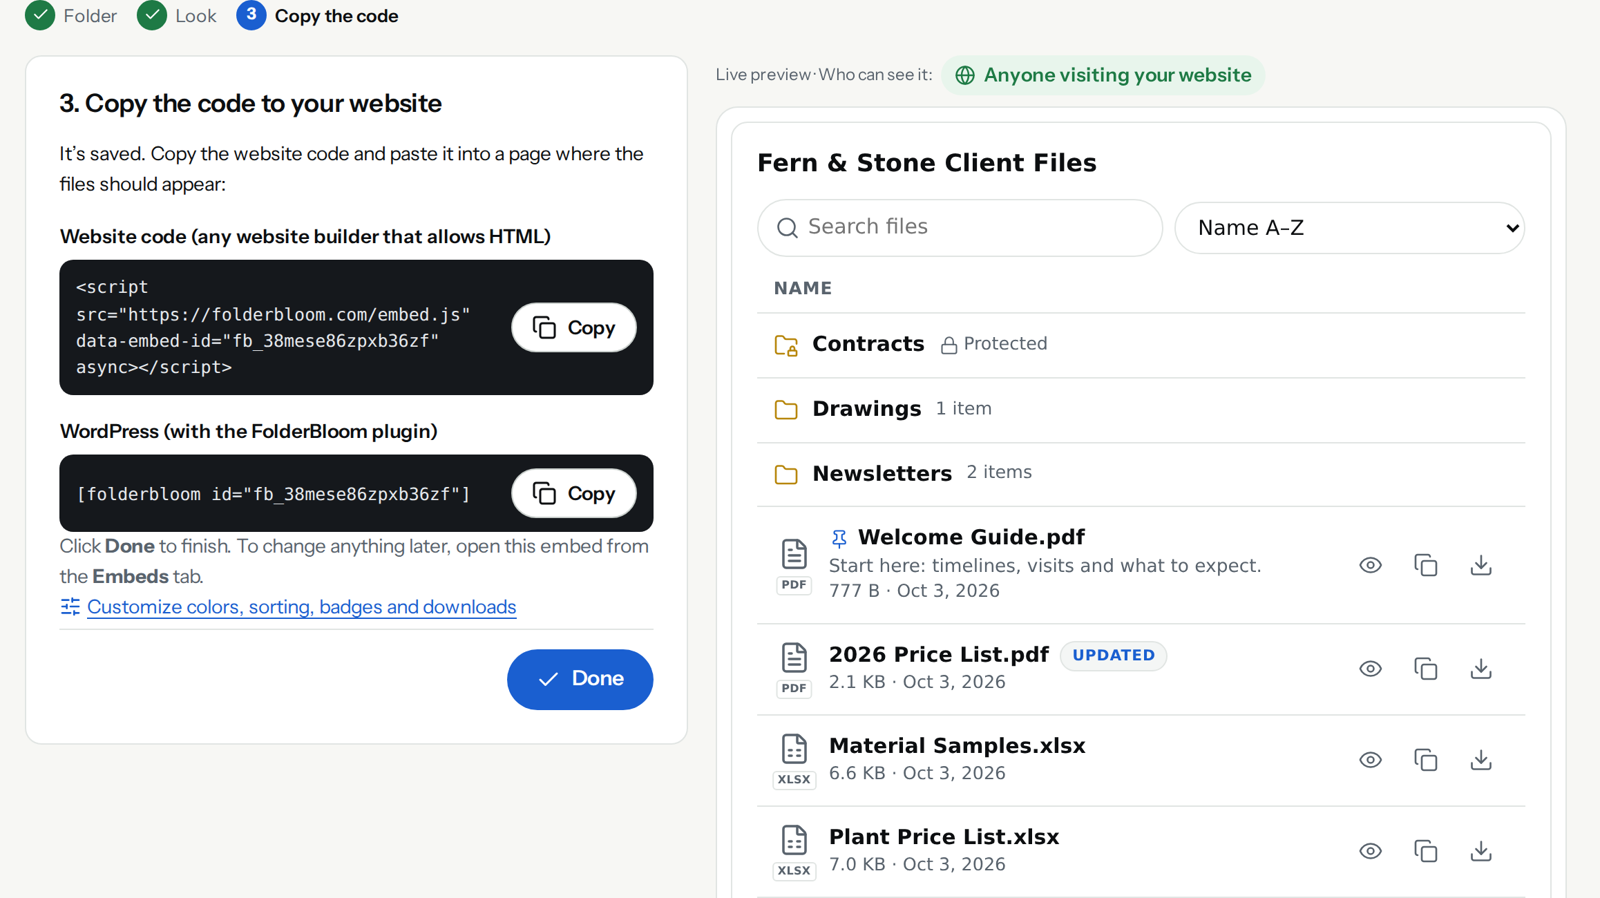This screenshot has height=898, width=1600.
Task: Click the search magnifier icon
Action: pyautogui.click(x=787, y=228)
